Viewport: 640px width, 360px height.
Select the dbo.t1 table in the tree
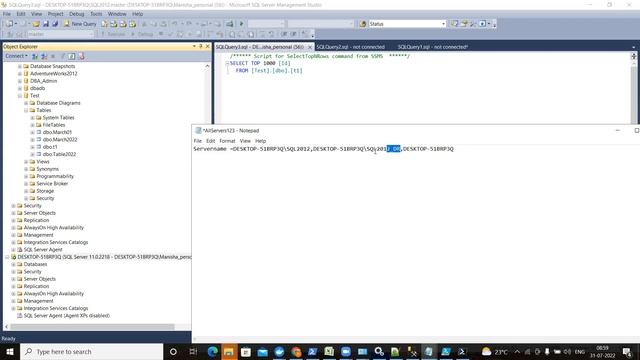pos(50,147)
